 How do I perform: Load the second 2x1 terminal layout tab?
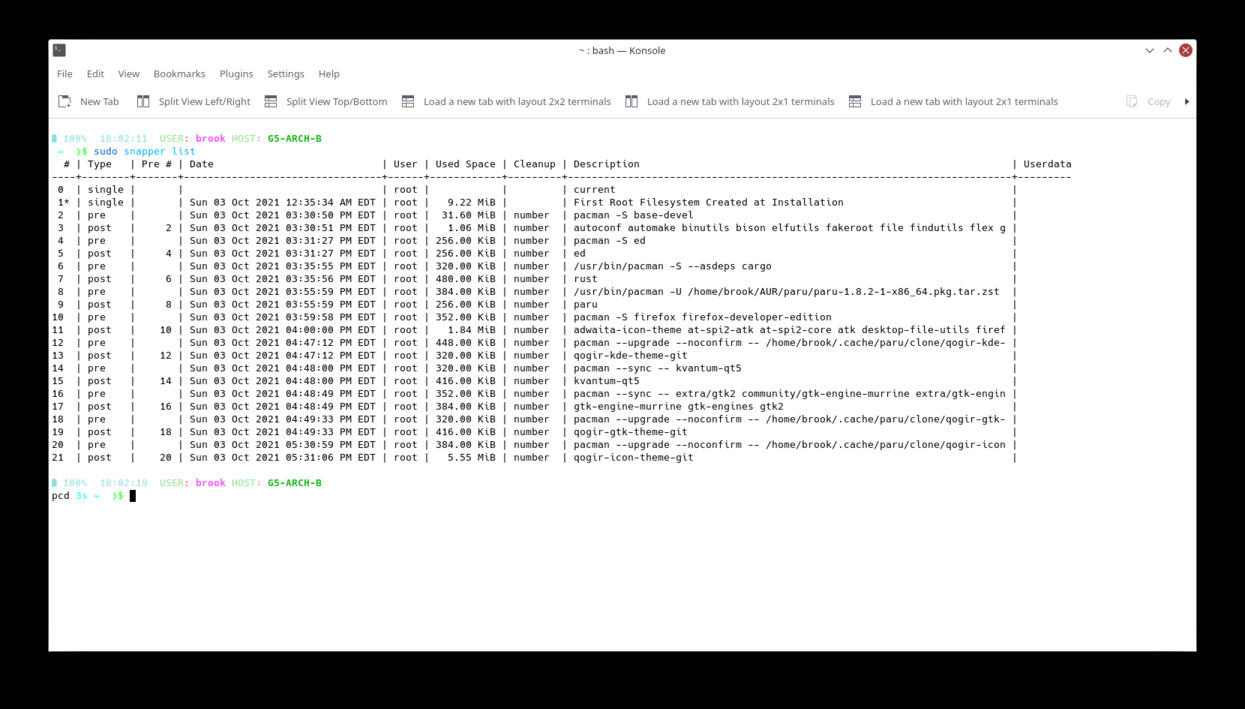[853, 100]
